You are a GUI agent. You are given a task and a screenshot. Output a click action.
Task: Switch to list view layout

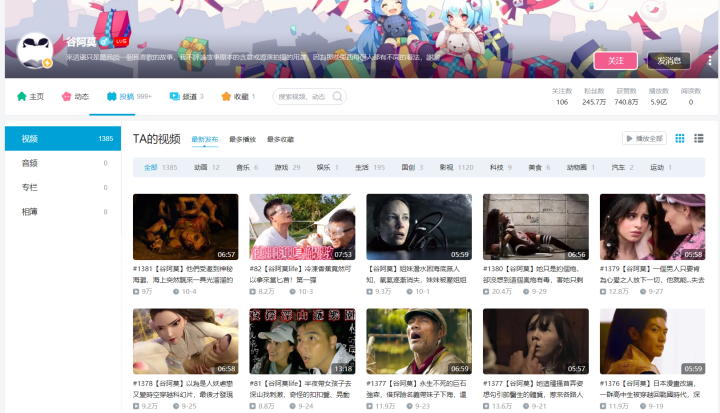(x=698, y=138)
